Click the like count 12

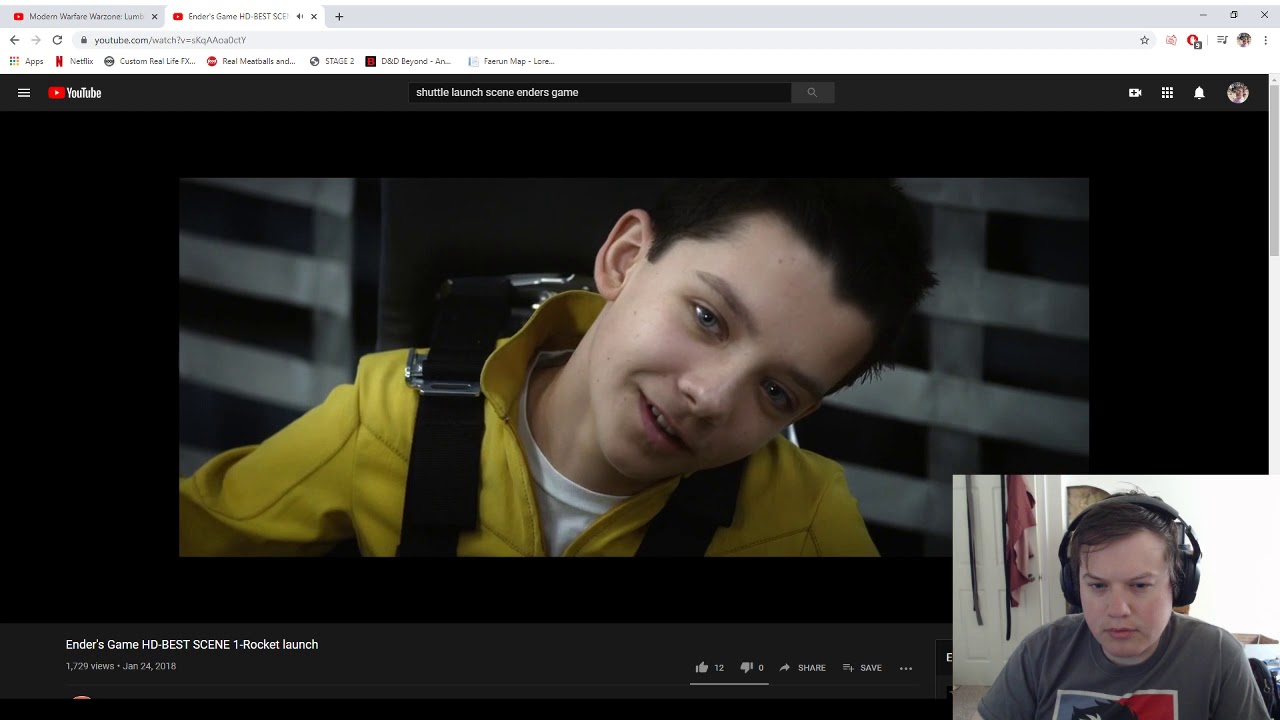point(719,668)
